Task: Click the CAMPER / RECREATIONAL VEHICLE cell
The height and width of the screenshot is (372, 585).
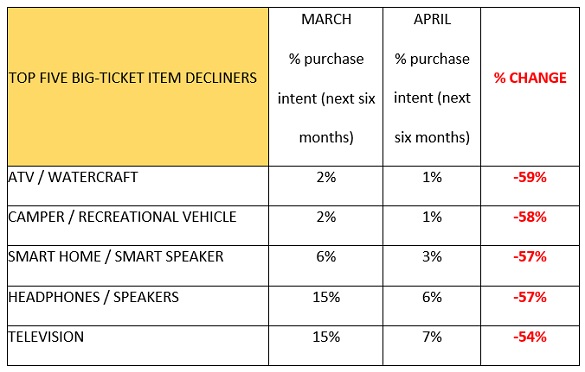Action: click(138, 225)
